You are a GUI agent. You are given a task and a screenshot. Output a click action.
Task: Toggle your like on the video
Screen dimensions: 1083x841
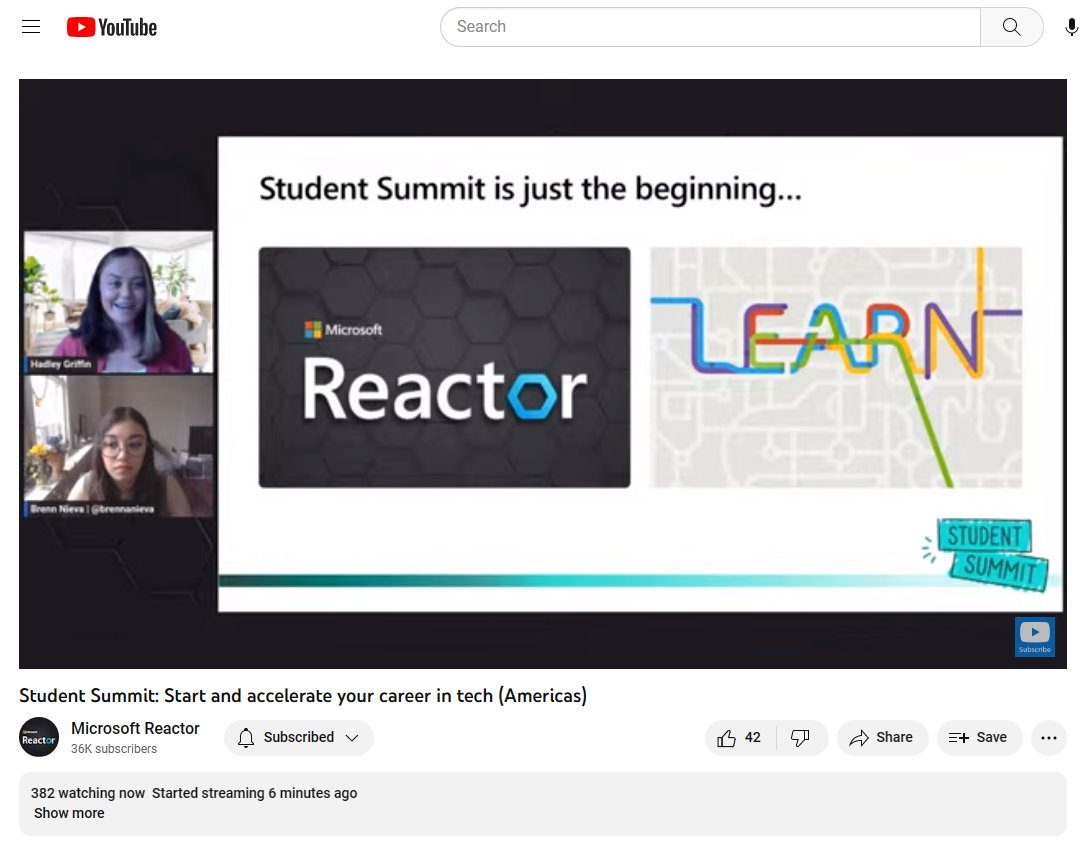coord(726,737)
